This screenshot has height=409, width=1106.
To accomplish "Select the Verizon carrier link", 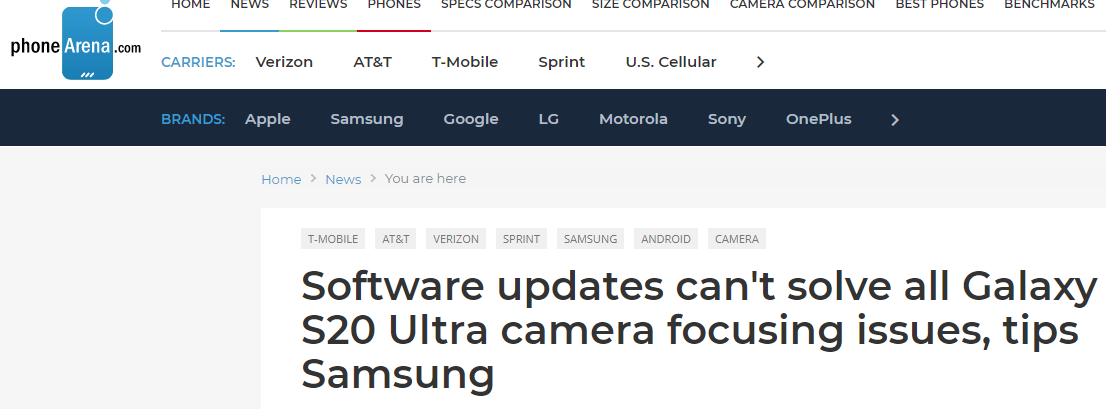I will 284,62.
